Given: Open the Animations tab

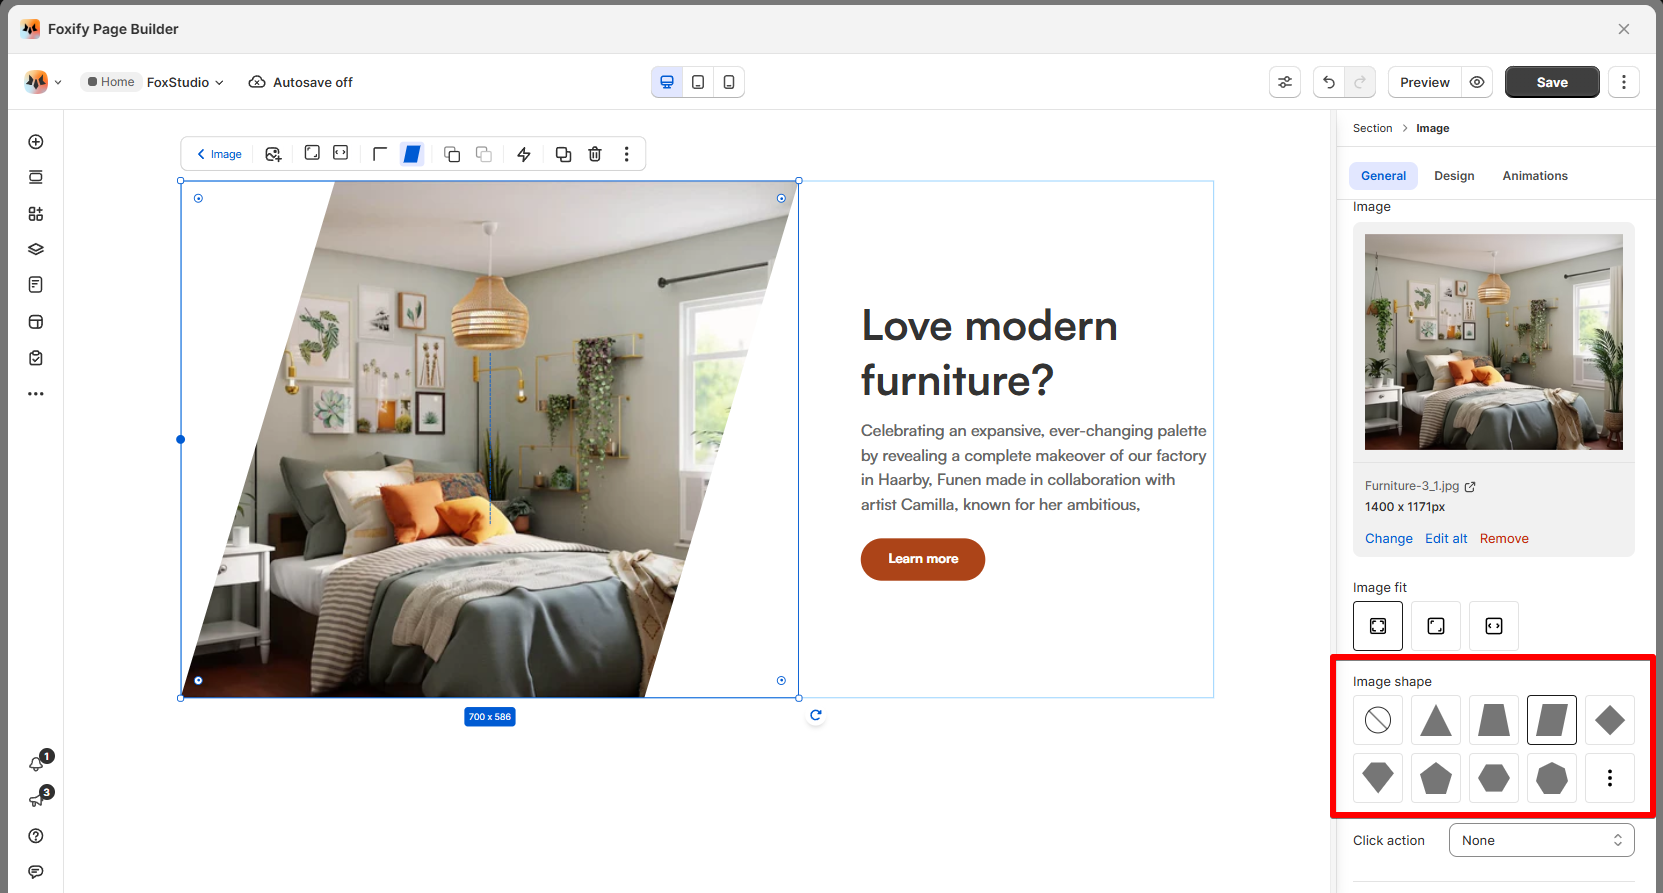Looking at the screenshot, I should click(x=1535, y=176).
